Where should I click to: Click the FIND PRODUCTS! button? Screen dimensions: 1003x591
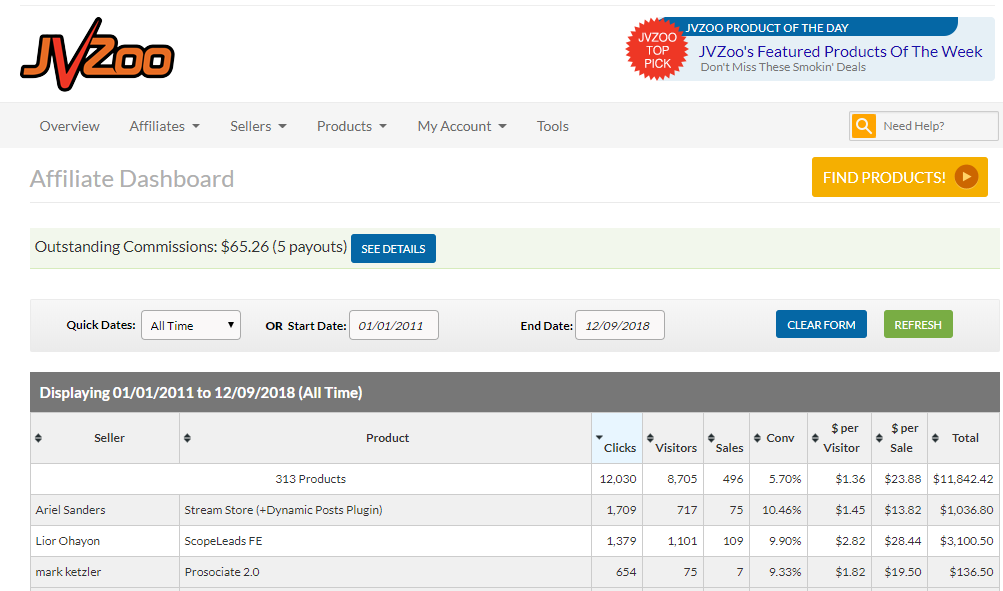[899, 177]
